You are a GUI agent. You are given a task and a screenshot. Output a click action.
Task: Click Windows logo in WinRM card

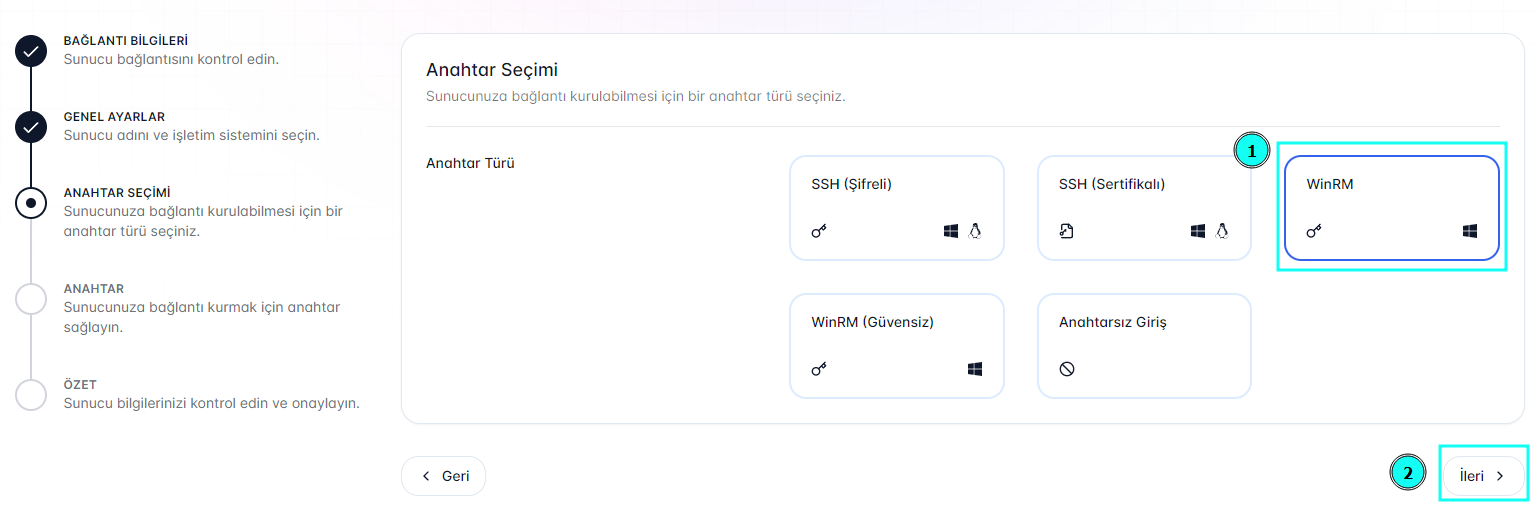point(1470,231)
